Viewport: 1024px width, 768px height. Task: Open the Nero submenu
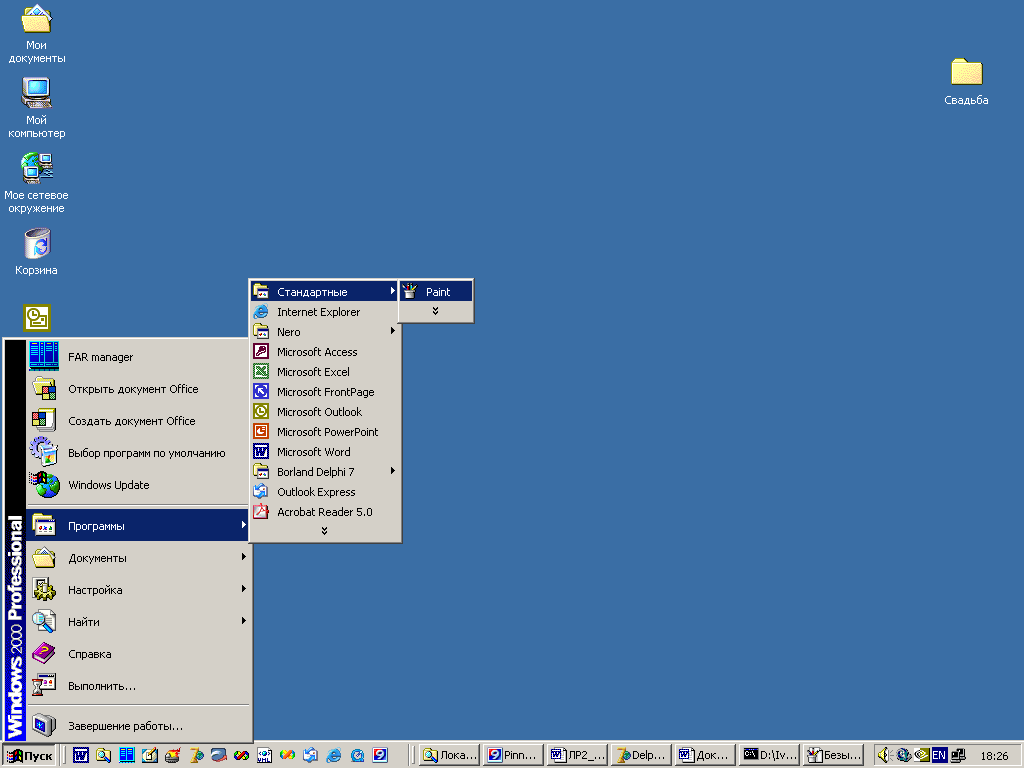(325, 332)
